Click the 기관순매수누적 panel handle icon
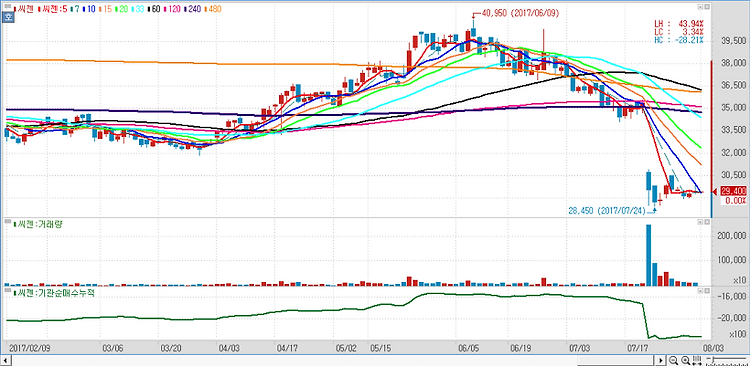This screenshot has width=750, height=366. [x=8, y=291]
